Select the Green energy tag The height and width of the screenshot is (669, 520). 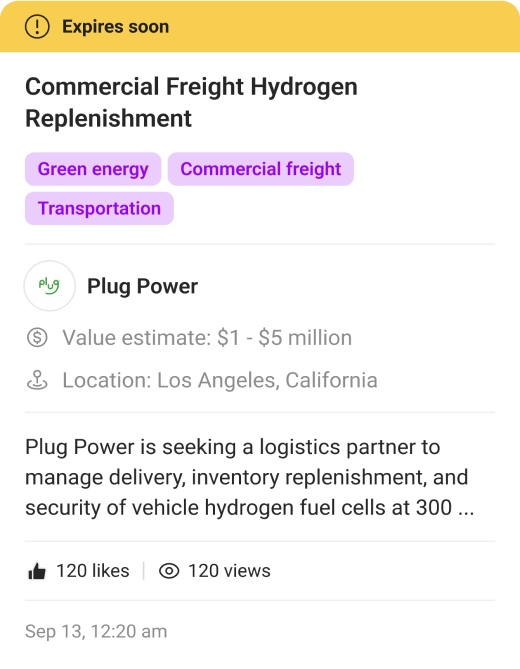click(93, 169)
